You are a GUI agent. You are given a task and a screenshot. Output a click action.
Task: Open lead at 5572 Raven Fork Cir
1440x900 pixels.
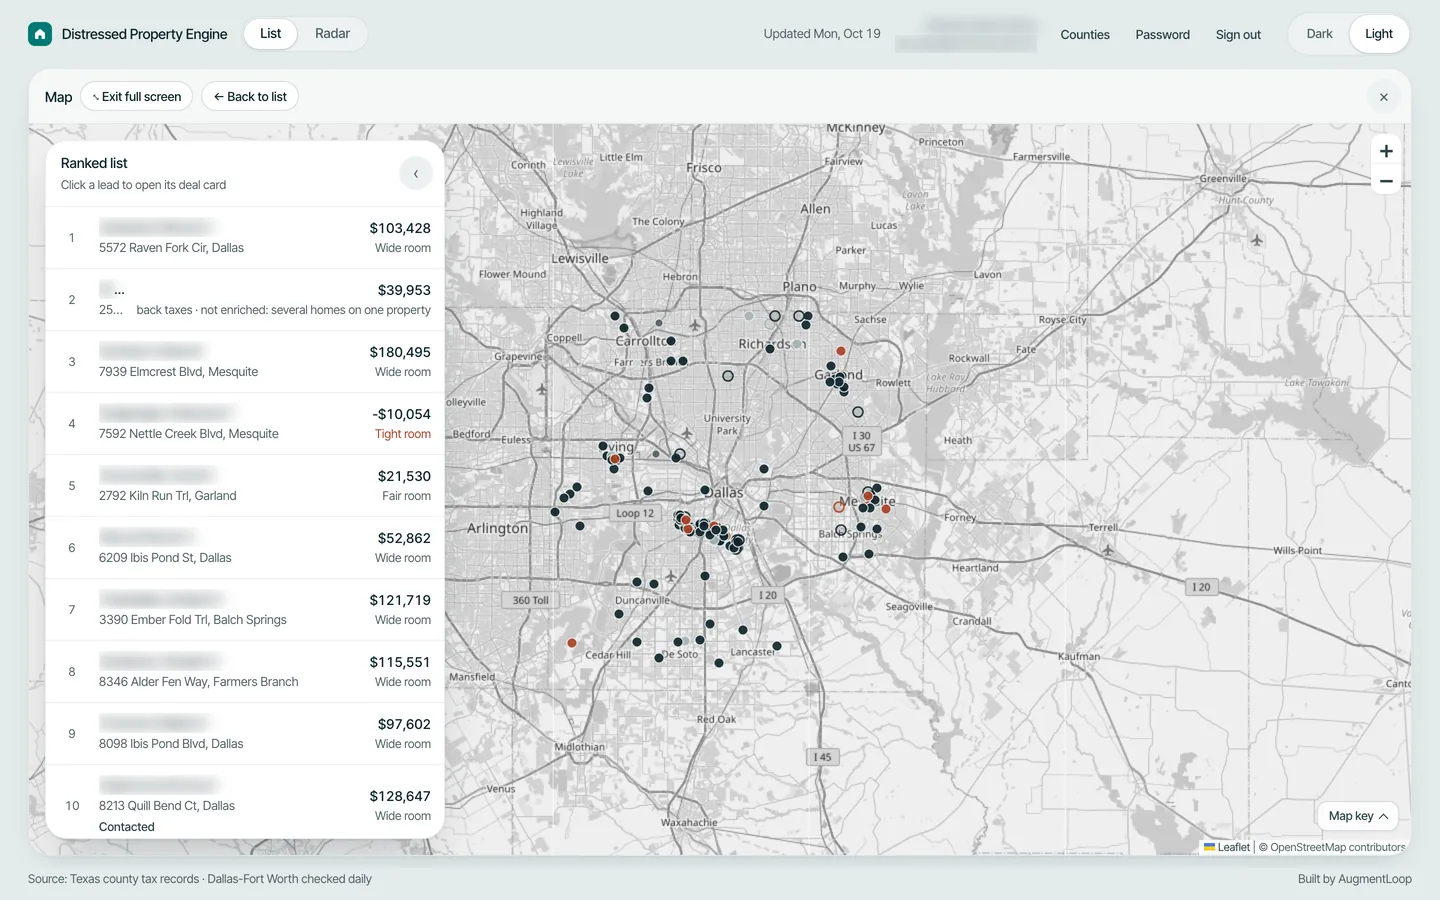pyautogui.click(x=245, y=238)
